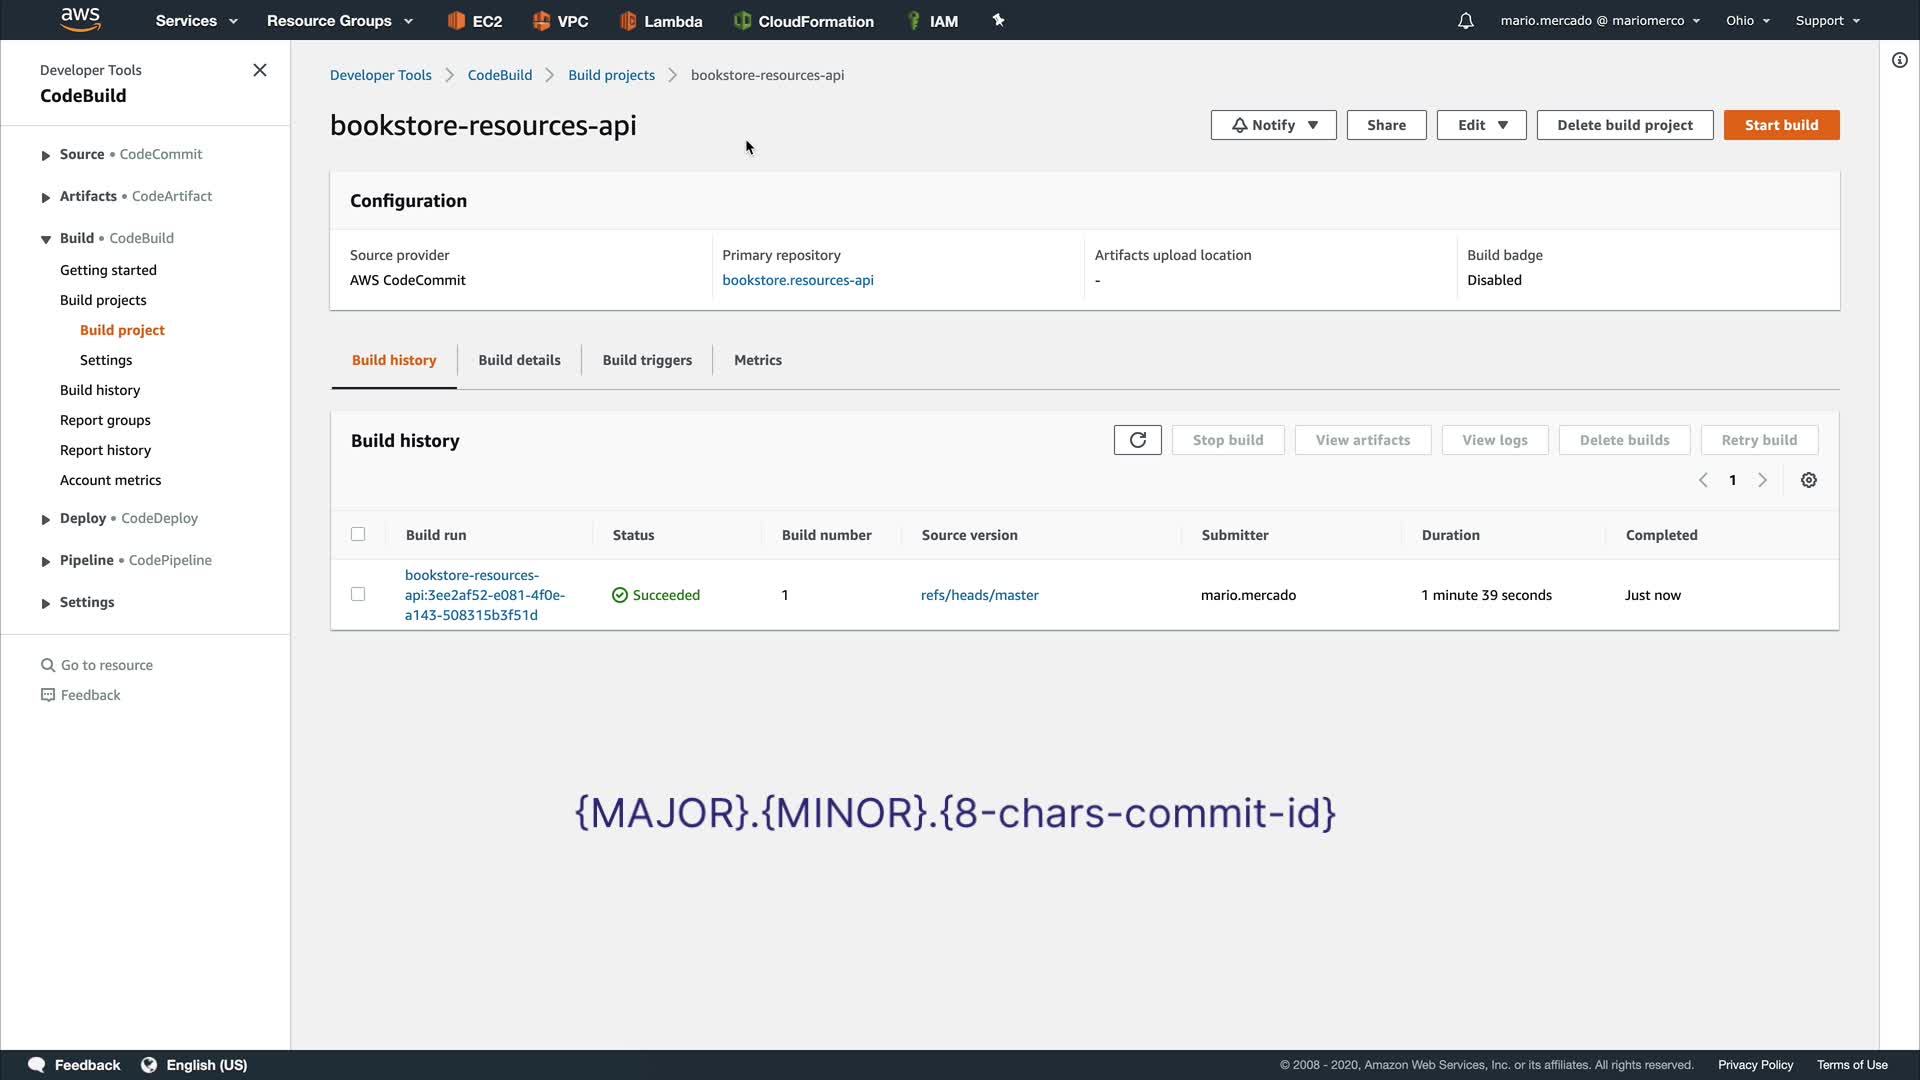Screen dimensions: 1920x1080
Task: Open build history table settings gear
Action: coord(1808,480)
